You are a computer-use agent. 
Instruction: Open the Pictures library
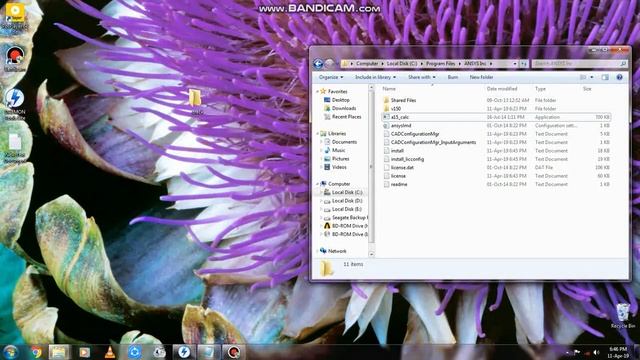point(340,159)
